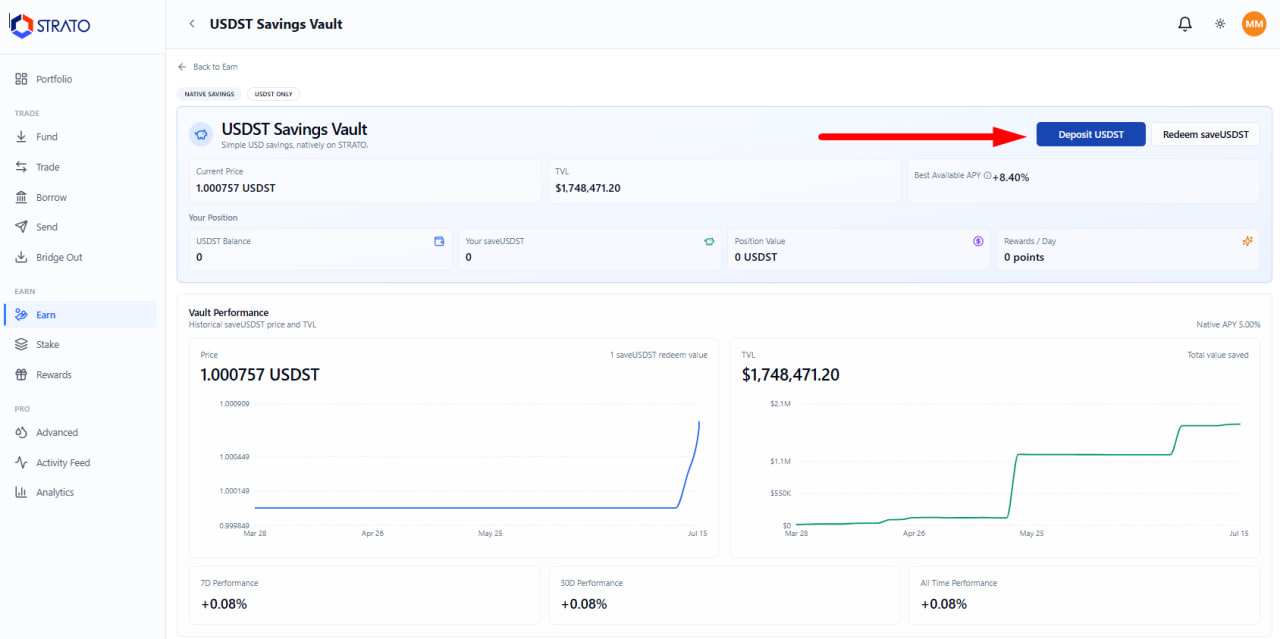Follow the Back to Earn link
The image size is (1280, 639).
(x=208, y=67)
